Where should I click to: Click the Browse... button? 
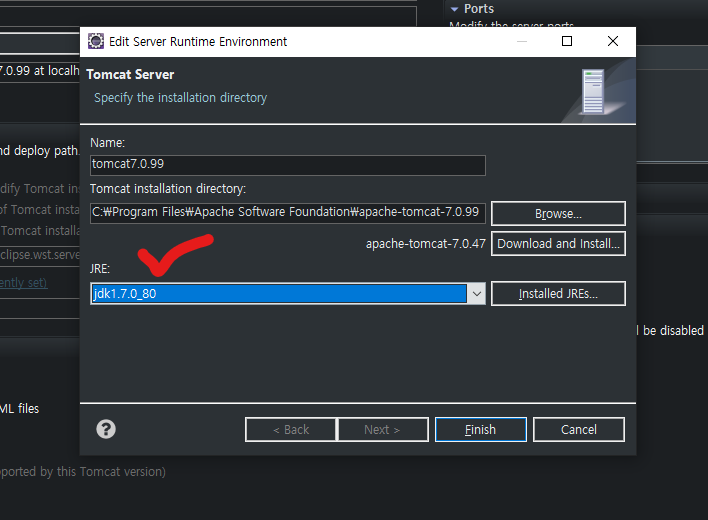point(558,214)
